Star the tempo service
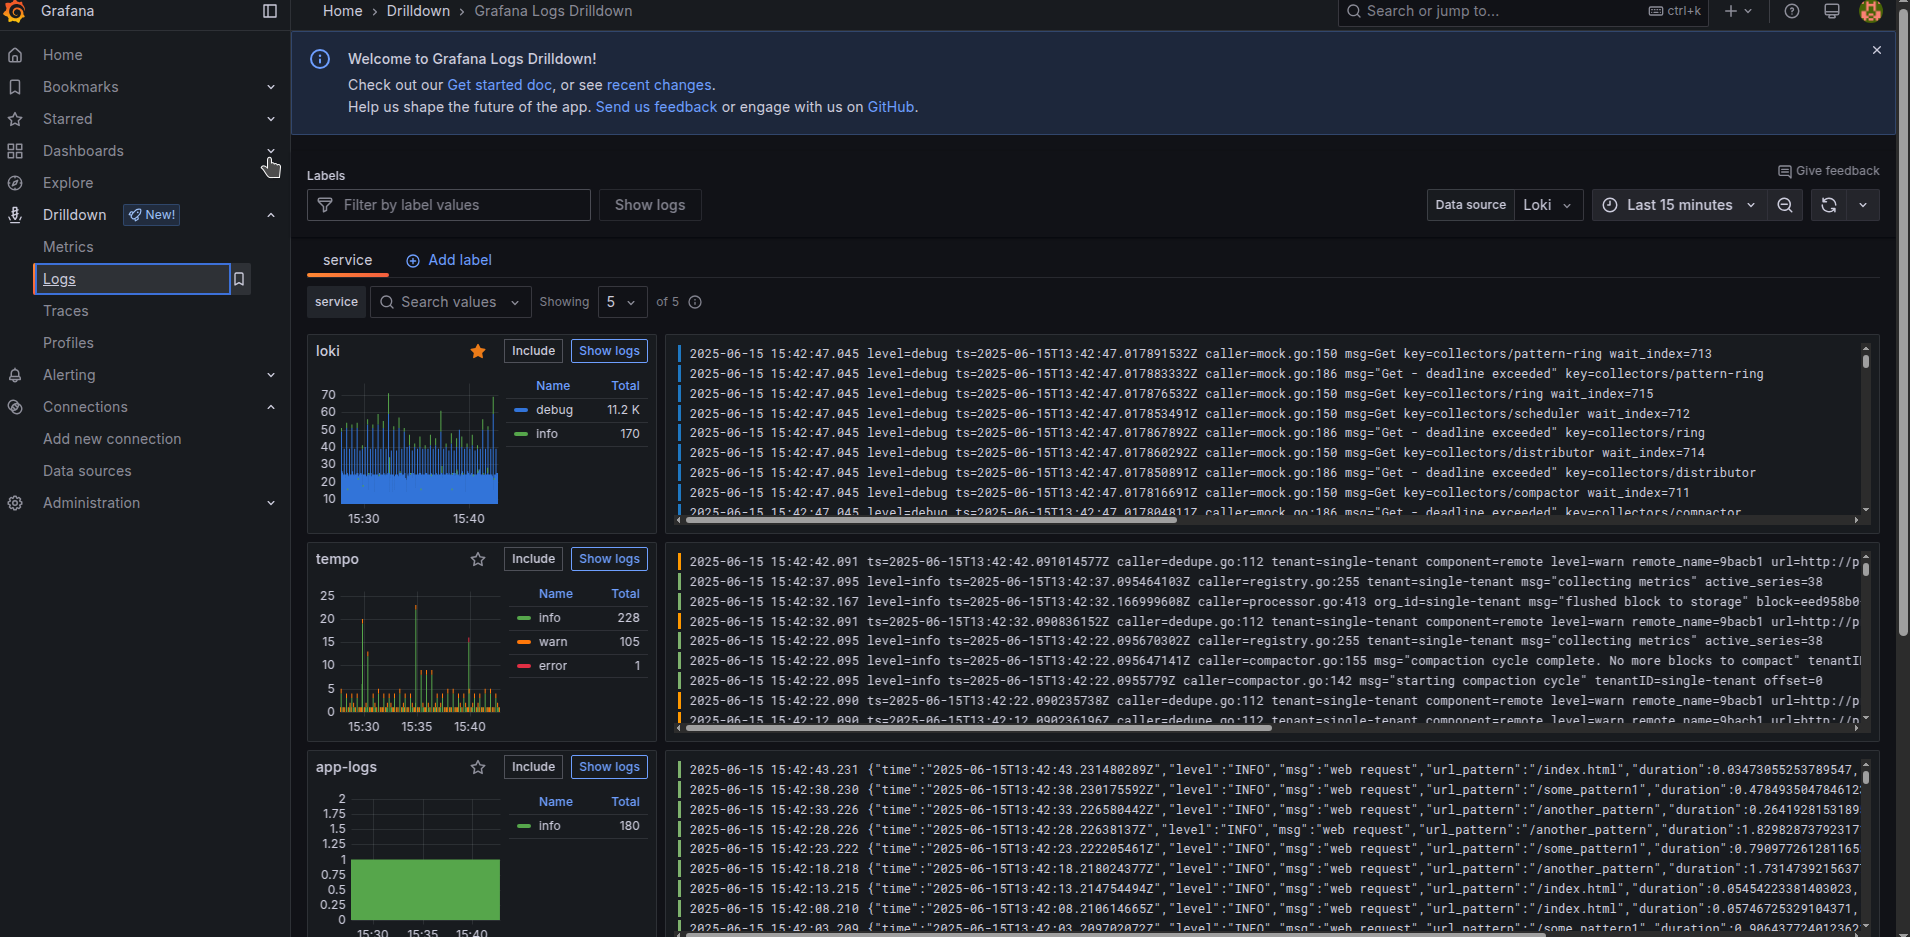Image resolution: width=1910 pixels, height=937 pixels. (x=478, y=559)
